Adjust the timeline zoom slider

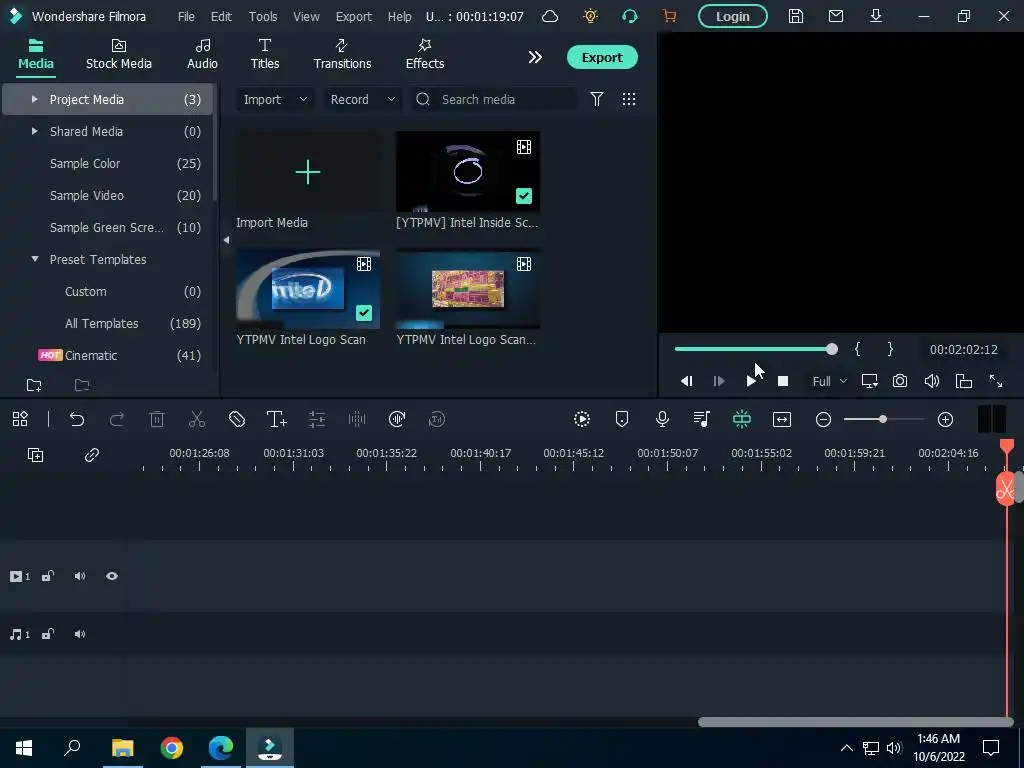[x=884, y=419]
